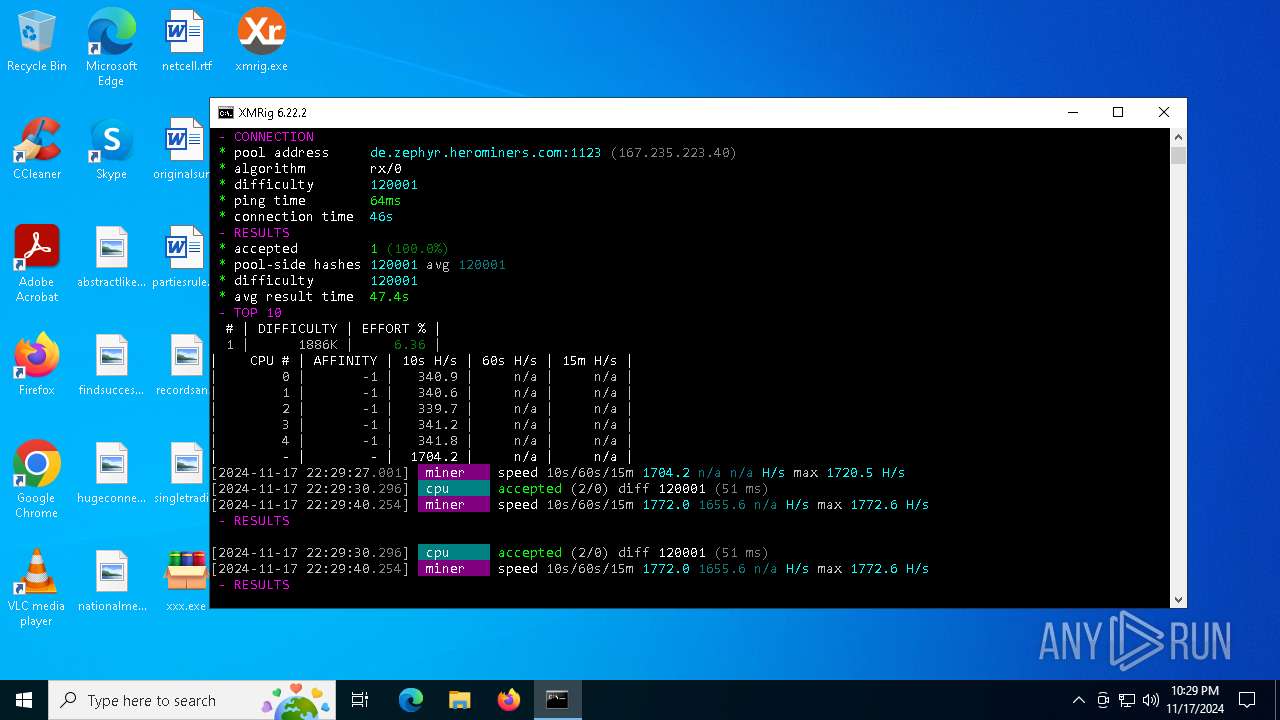1280x720 pixels.
Task: Open Google Chrome desktop shortcut
Action: (37, 480)
